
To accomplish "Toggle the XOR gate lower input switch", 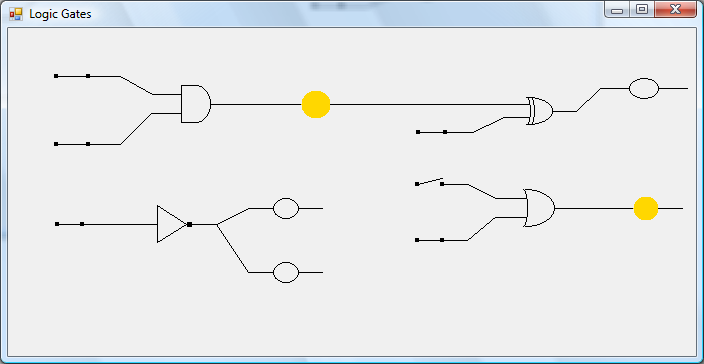I will tap(431, 132).
